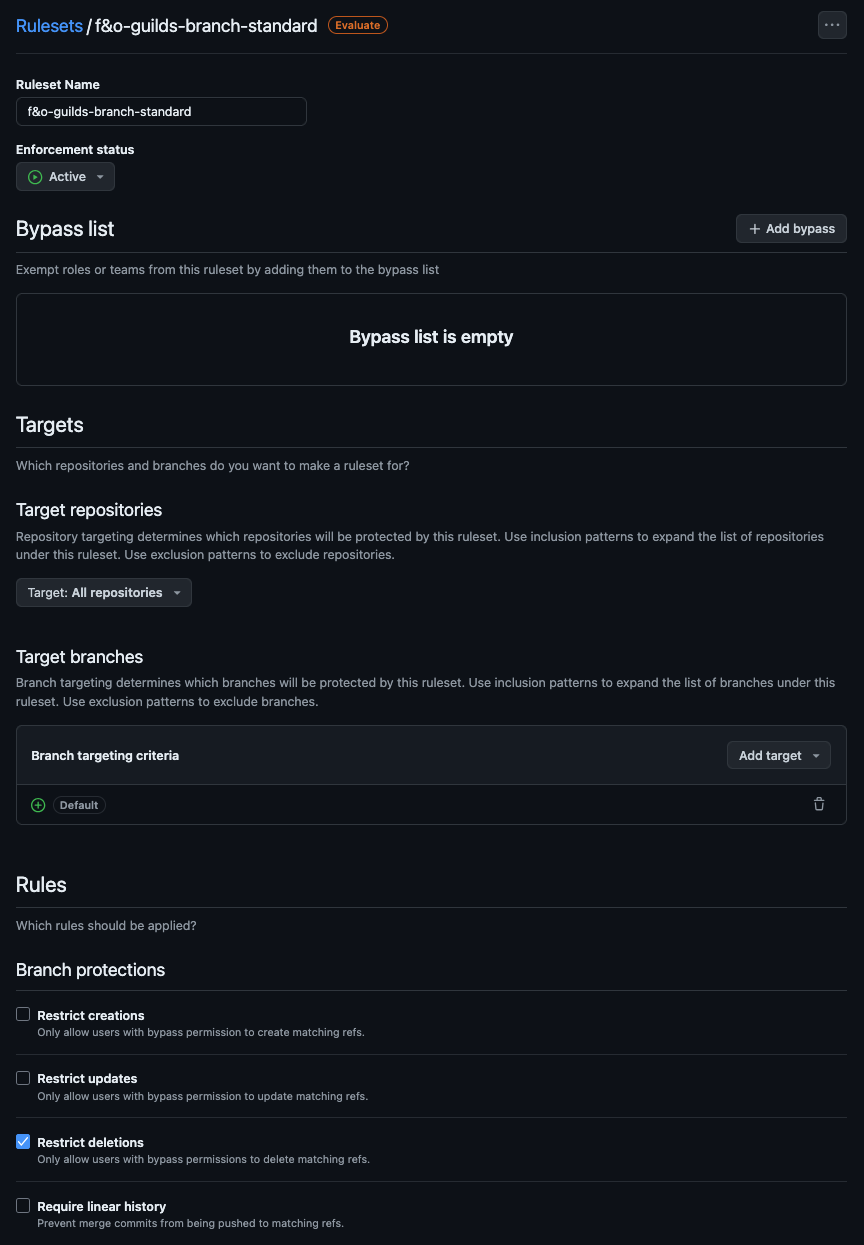This screenshot has height=1245, width=864.
Task: Enable the Restrict creations rule
Action: click(x=22, y=1013)
